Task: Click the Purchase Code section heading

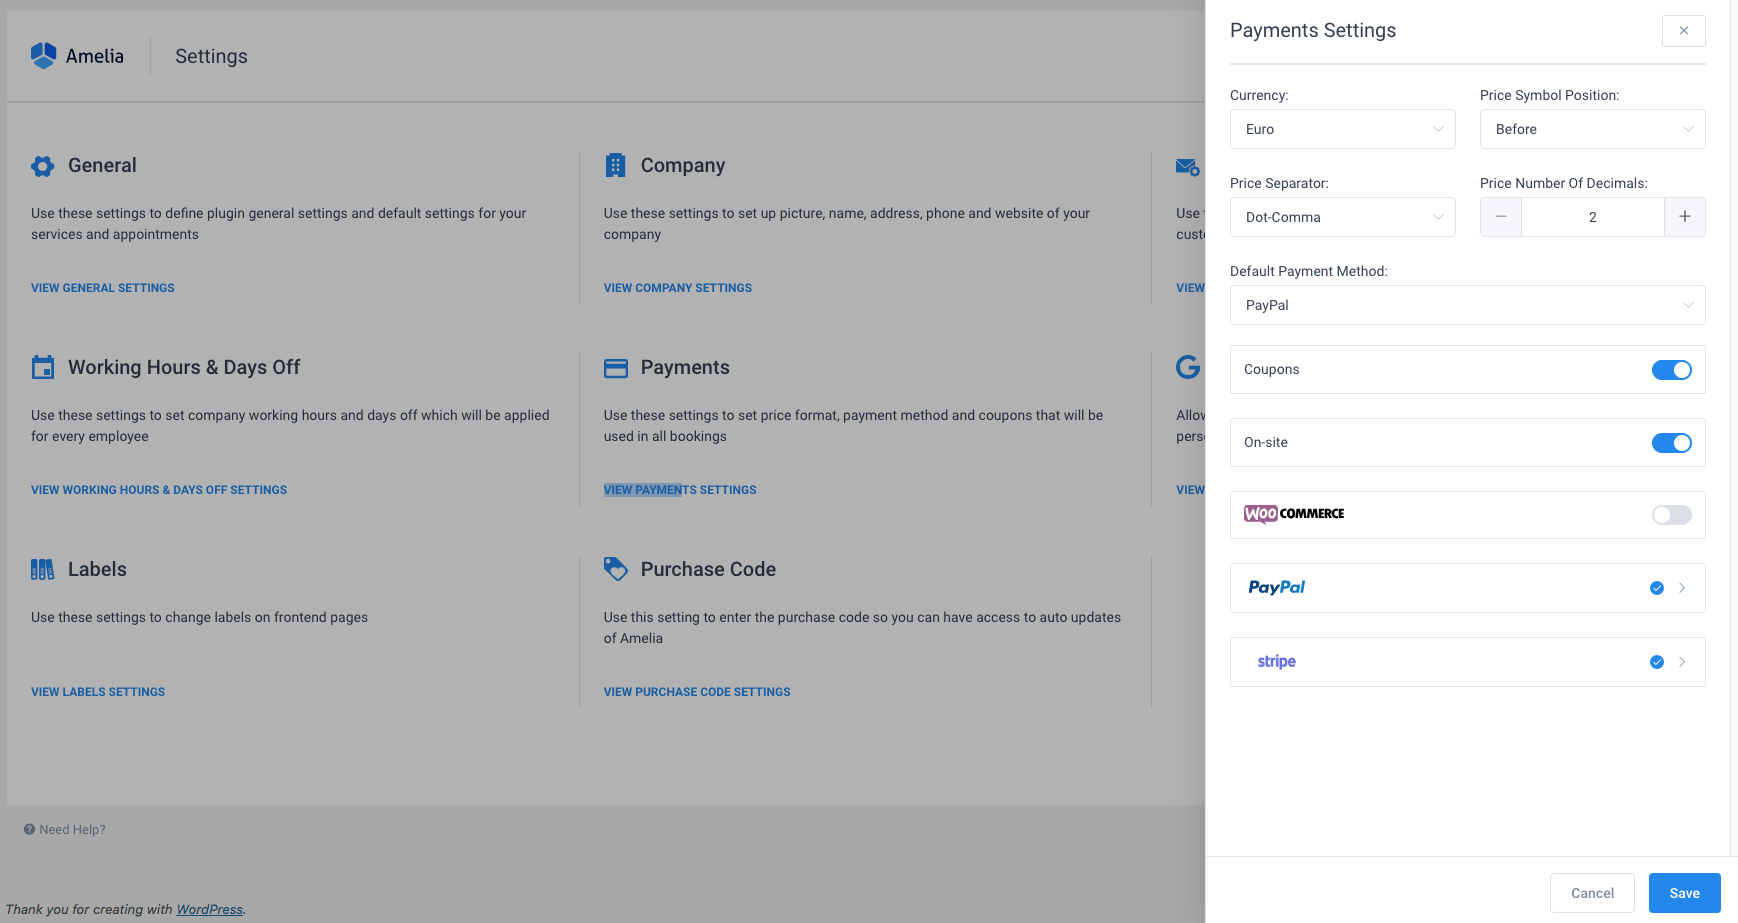Action: [x=708, y=570]
